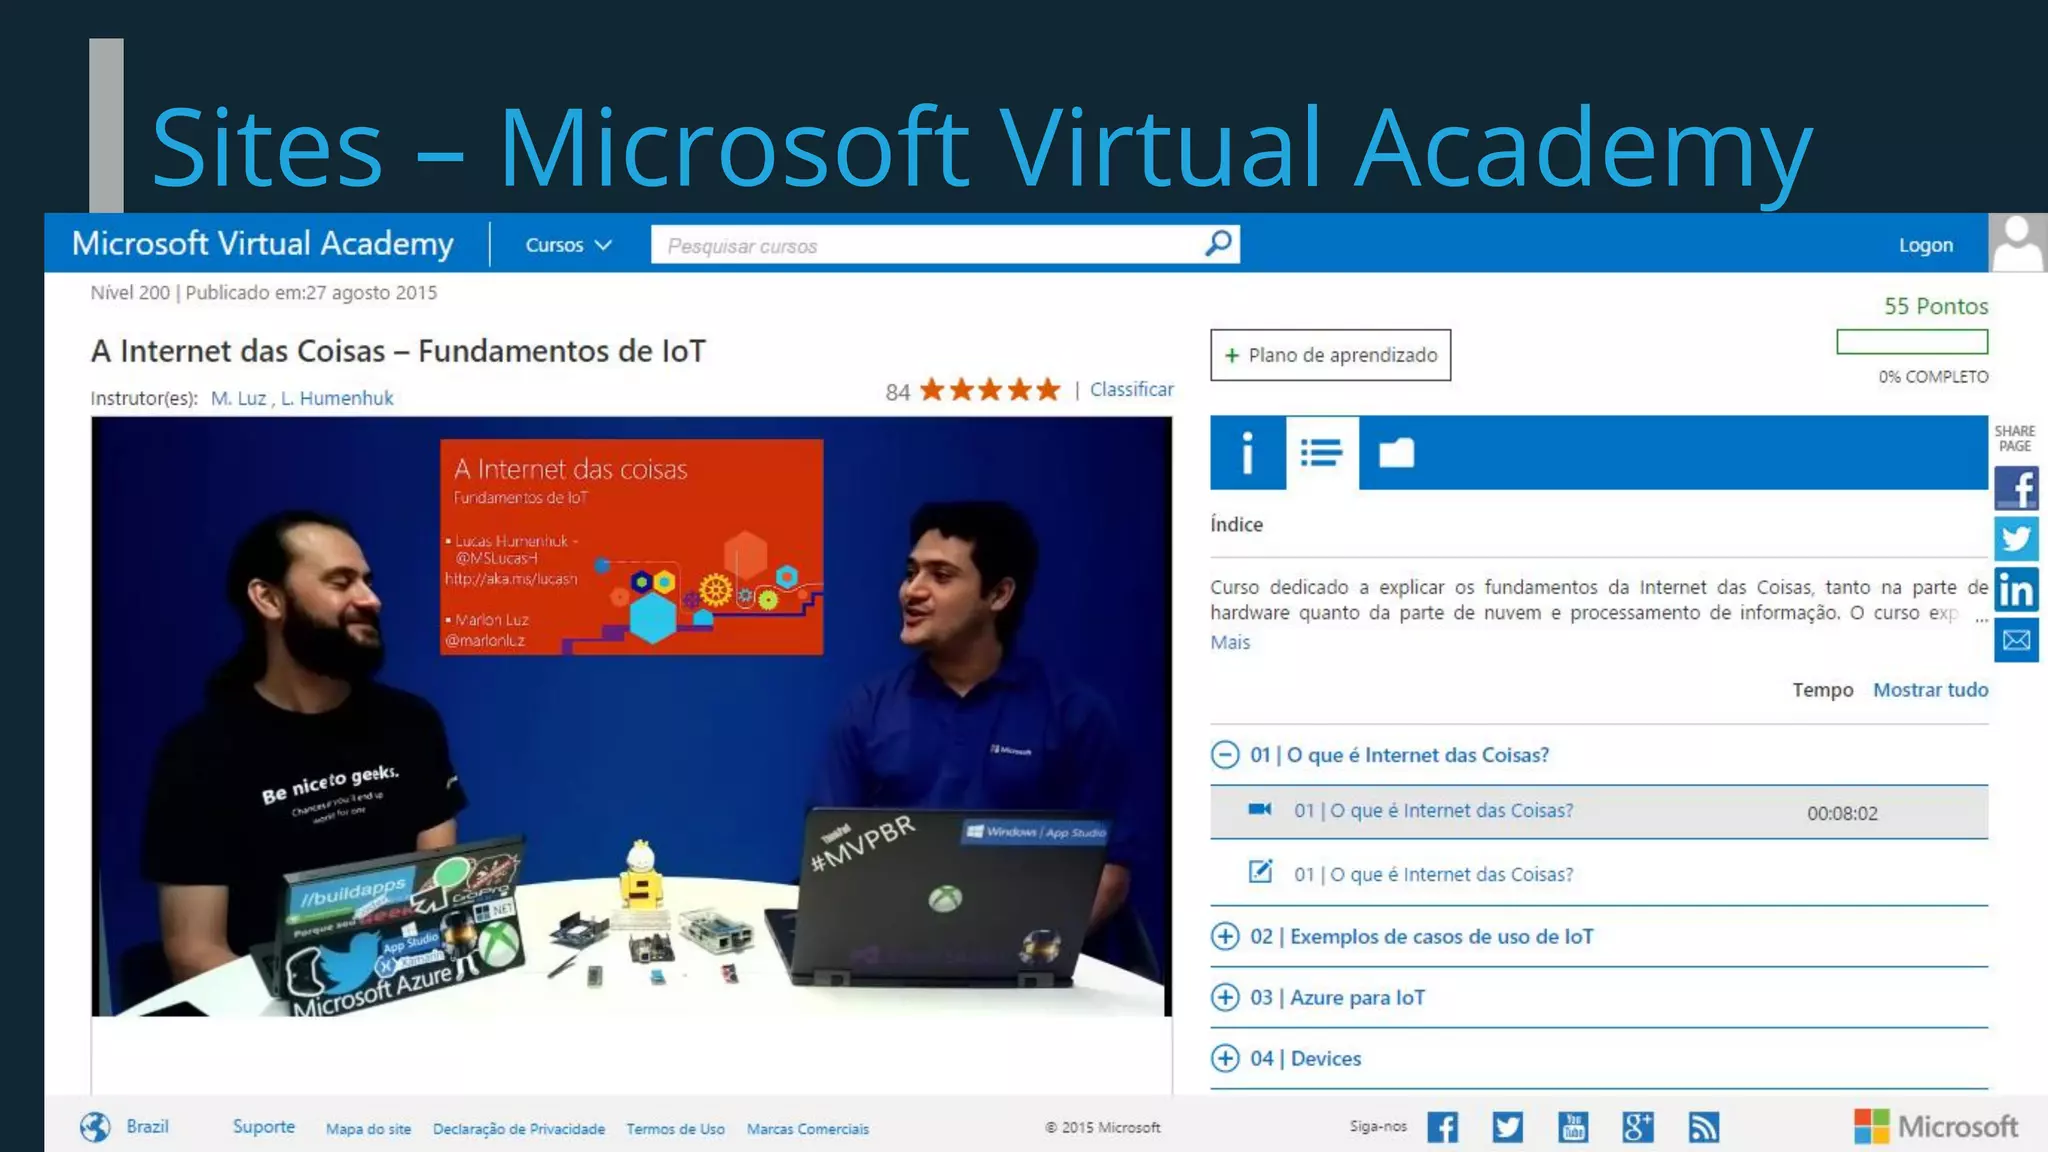This screenshot has height=1152, width=2048.
Task: Open Termos de Uso link
Action: pos(675,1128)
